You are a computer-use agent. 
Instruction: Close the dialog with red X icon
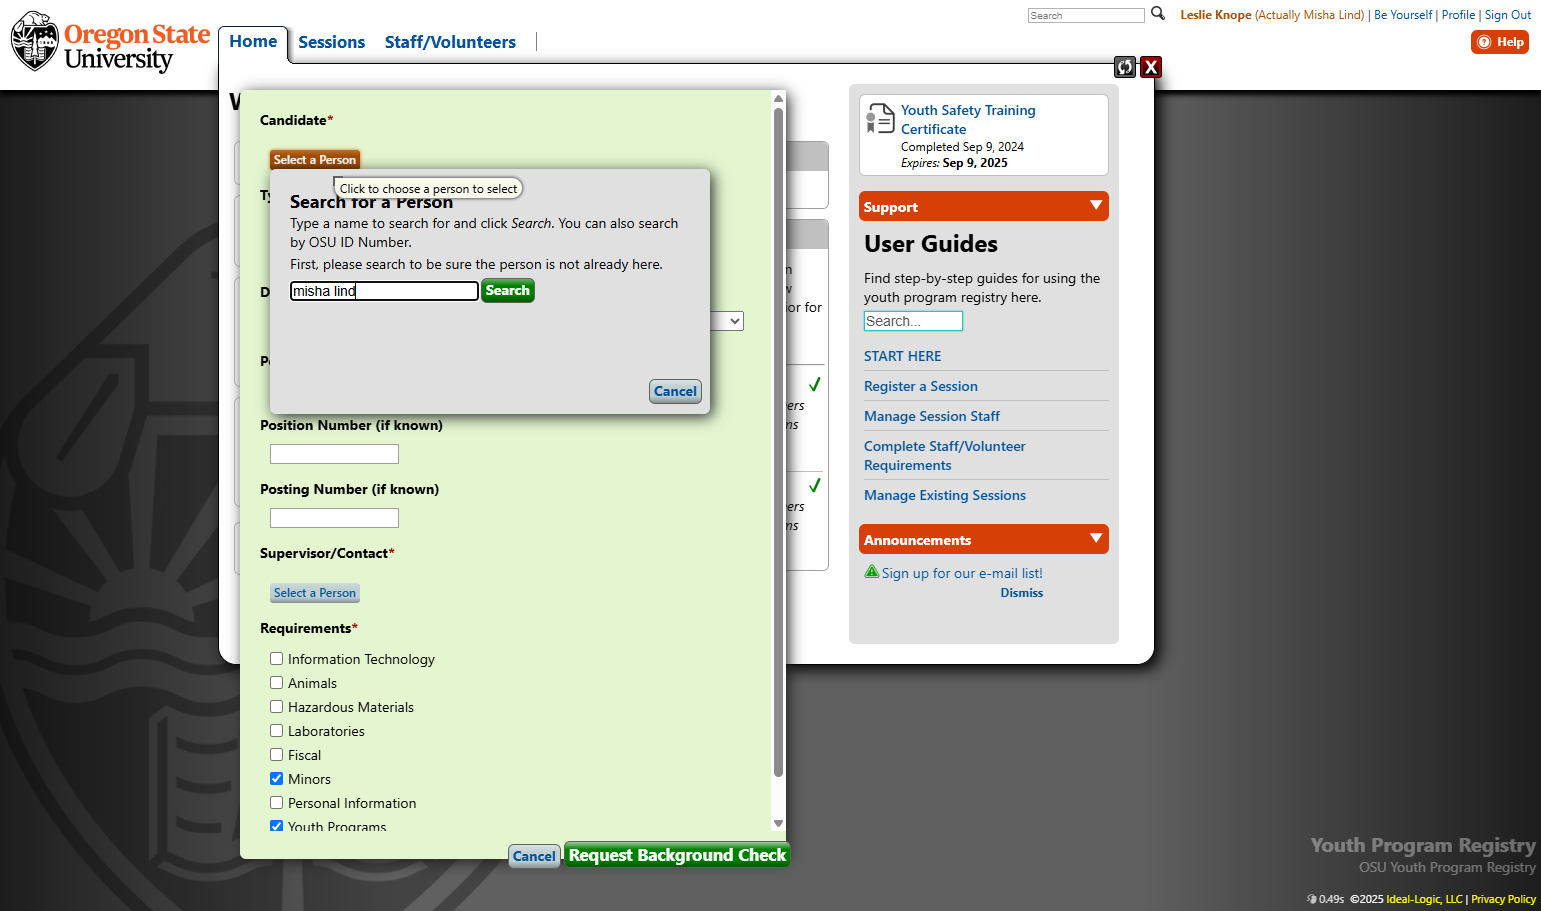click(1151, 67)
